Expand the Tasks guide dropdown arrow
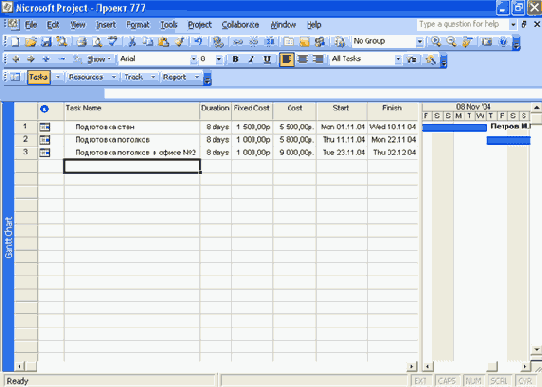 point(58,77)
